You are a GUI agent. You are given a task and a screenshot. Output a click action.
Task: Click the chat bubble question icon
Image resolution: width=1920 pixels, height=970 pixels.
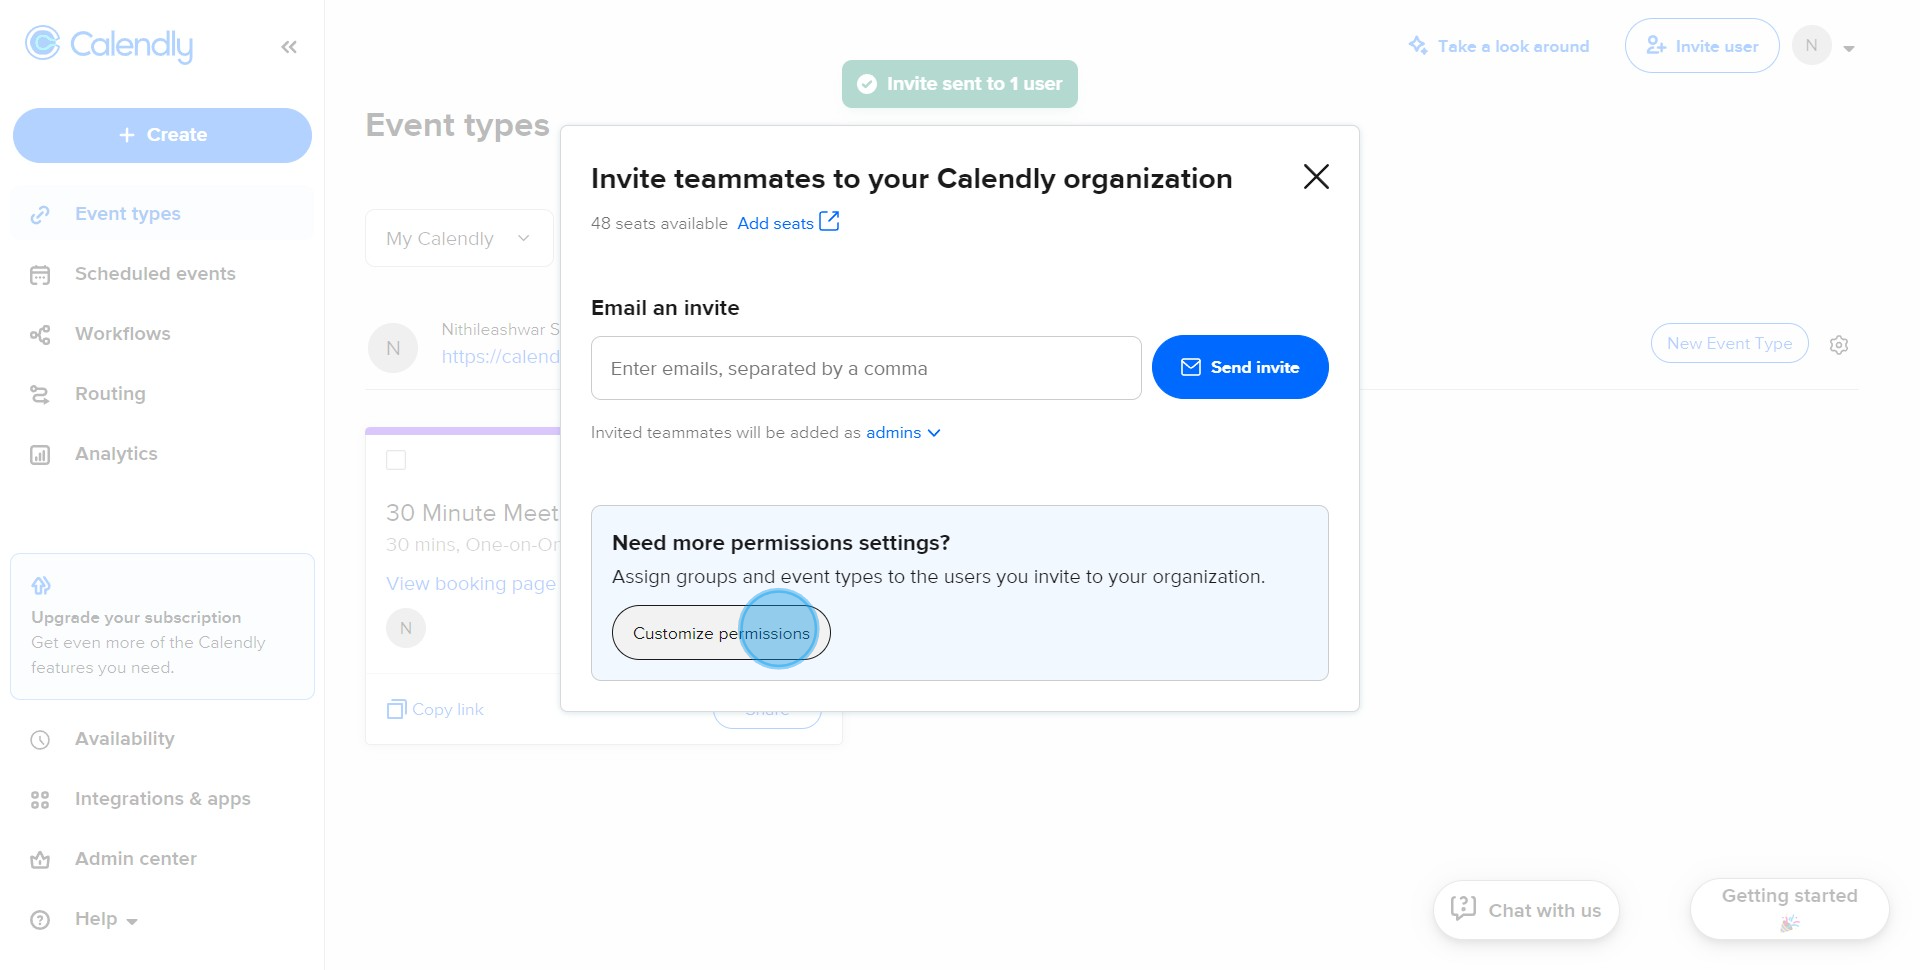(1464, 908)
